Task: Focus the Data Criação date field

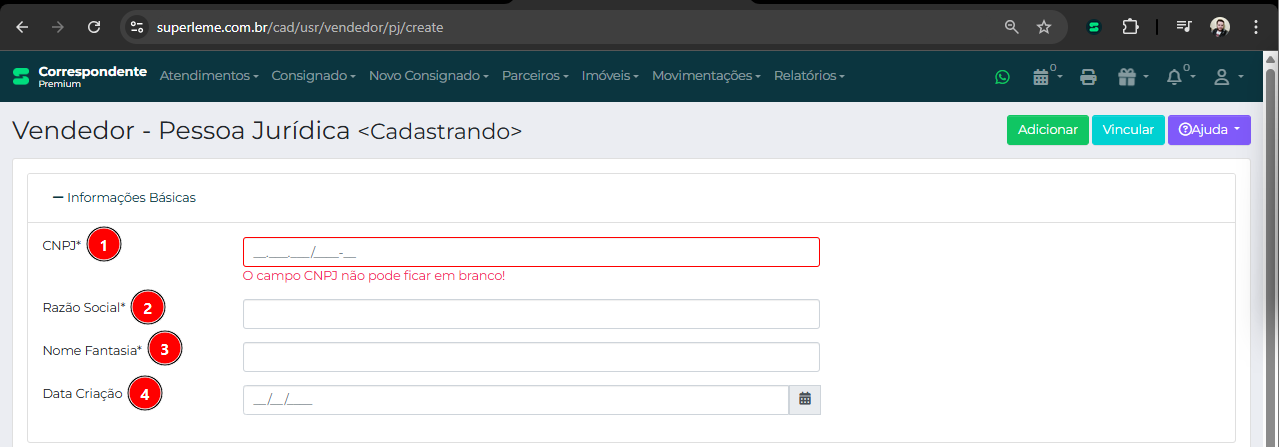Action: [x=516, y=400]
